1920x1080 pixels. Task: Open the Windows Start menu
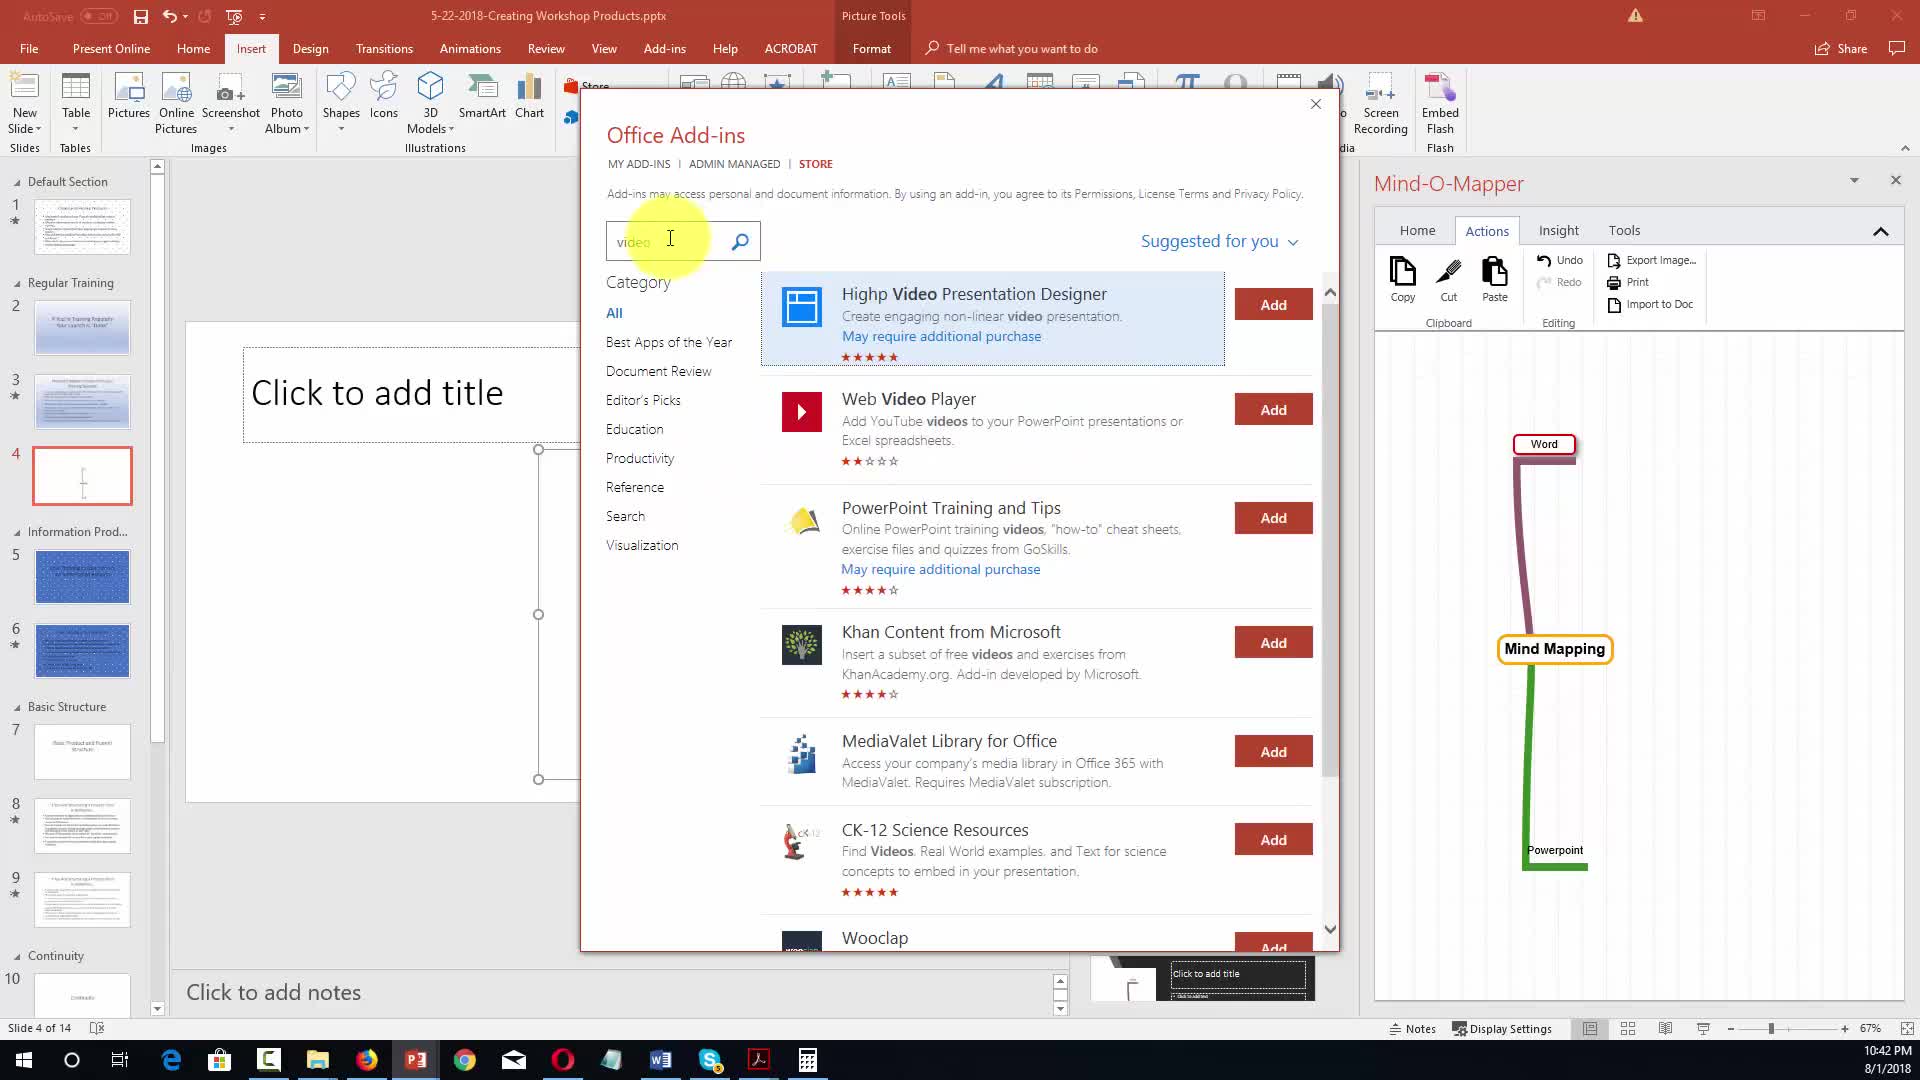tap(23, 1060)
